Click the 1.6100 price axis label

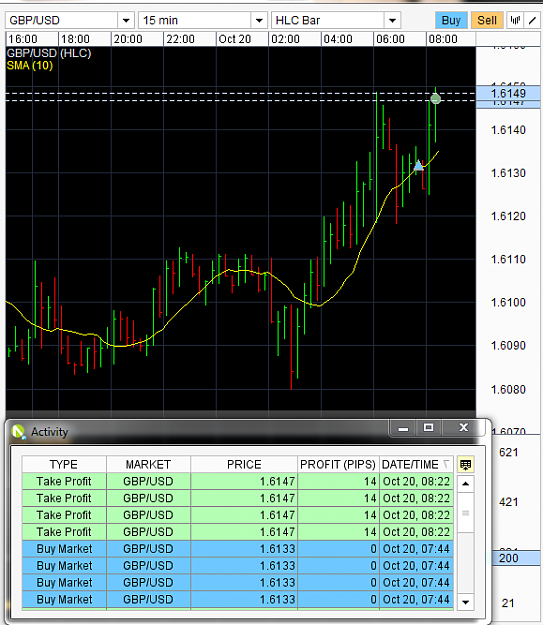(x=508, y=302)
